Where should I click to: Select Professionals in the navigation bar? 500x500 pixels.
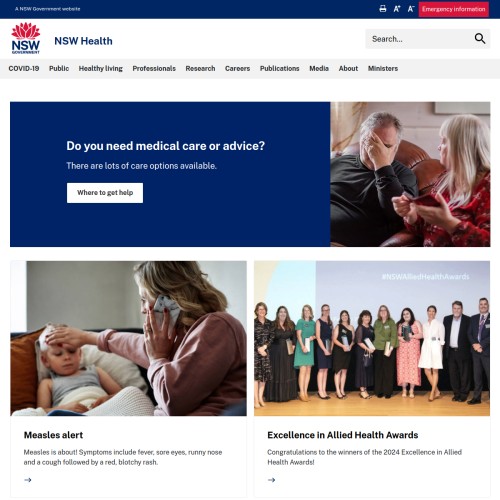click(154, 68)
